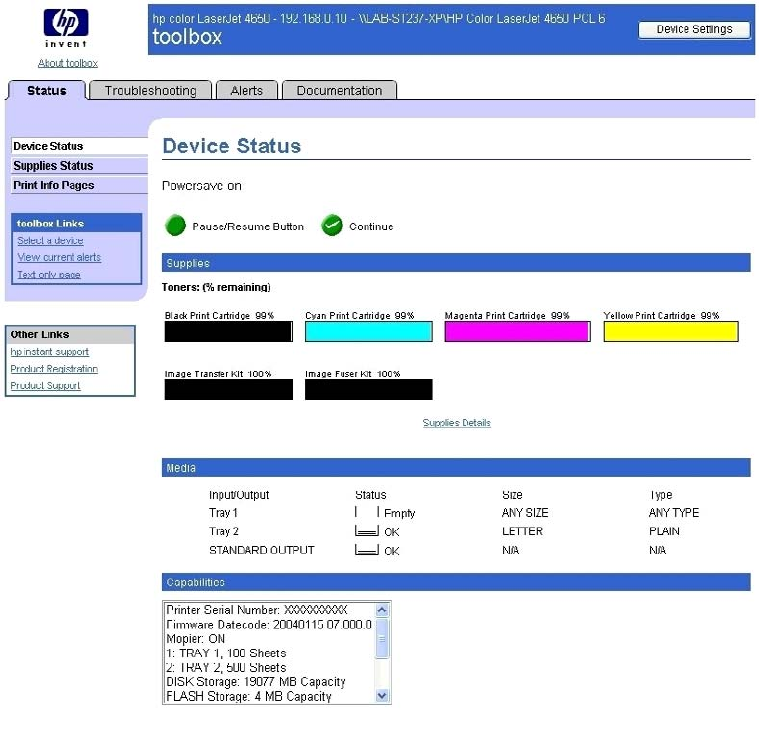
Task: Switch to the Documentation tab
Action: coord(339,91)
